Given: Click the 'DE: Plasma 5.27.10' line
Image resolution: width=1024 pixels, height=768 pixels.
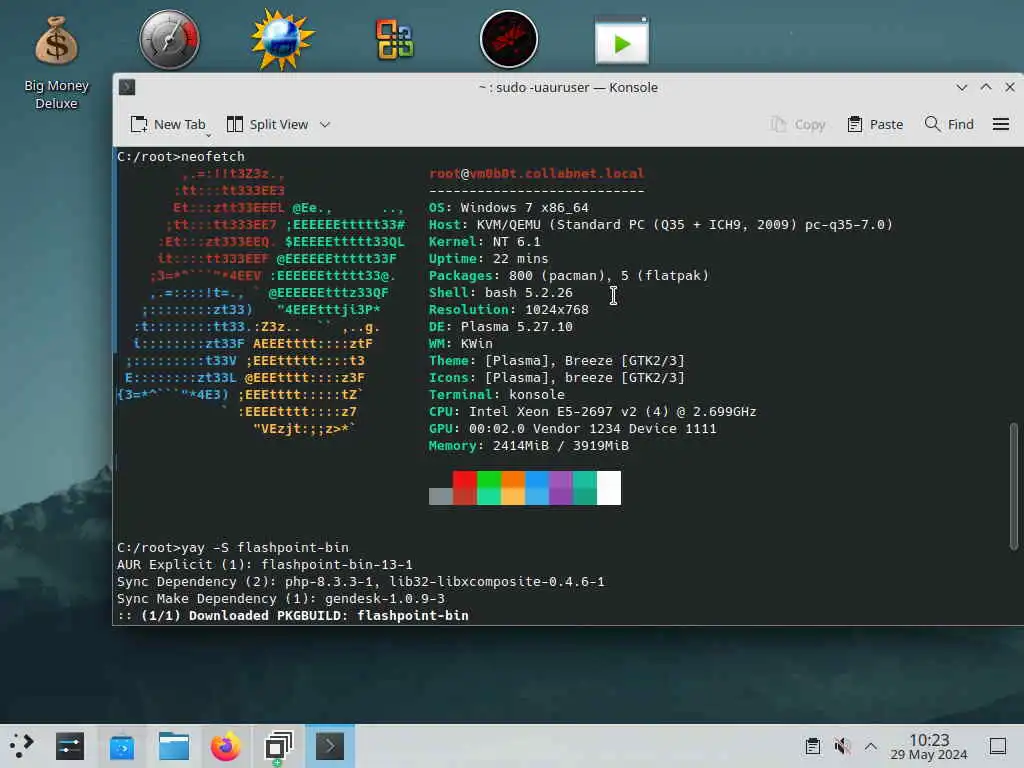Looking at the screenshot, I should click(x=501, y=327).
